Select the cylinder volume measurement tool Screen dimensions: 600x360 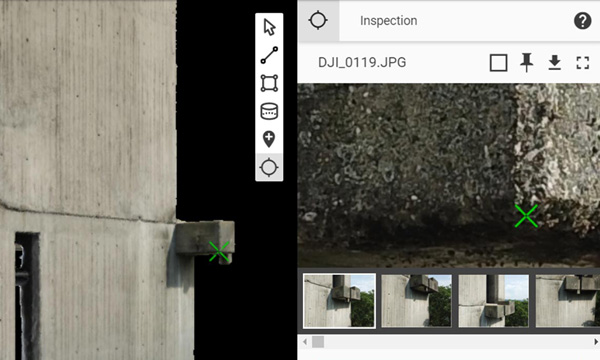pyautogui.click(x=269, y=111)
